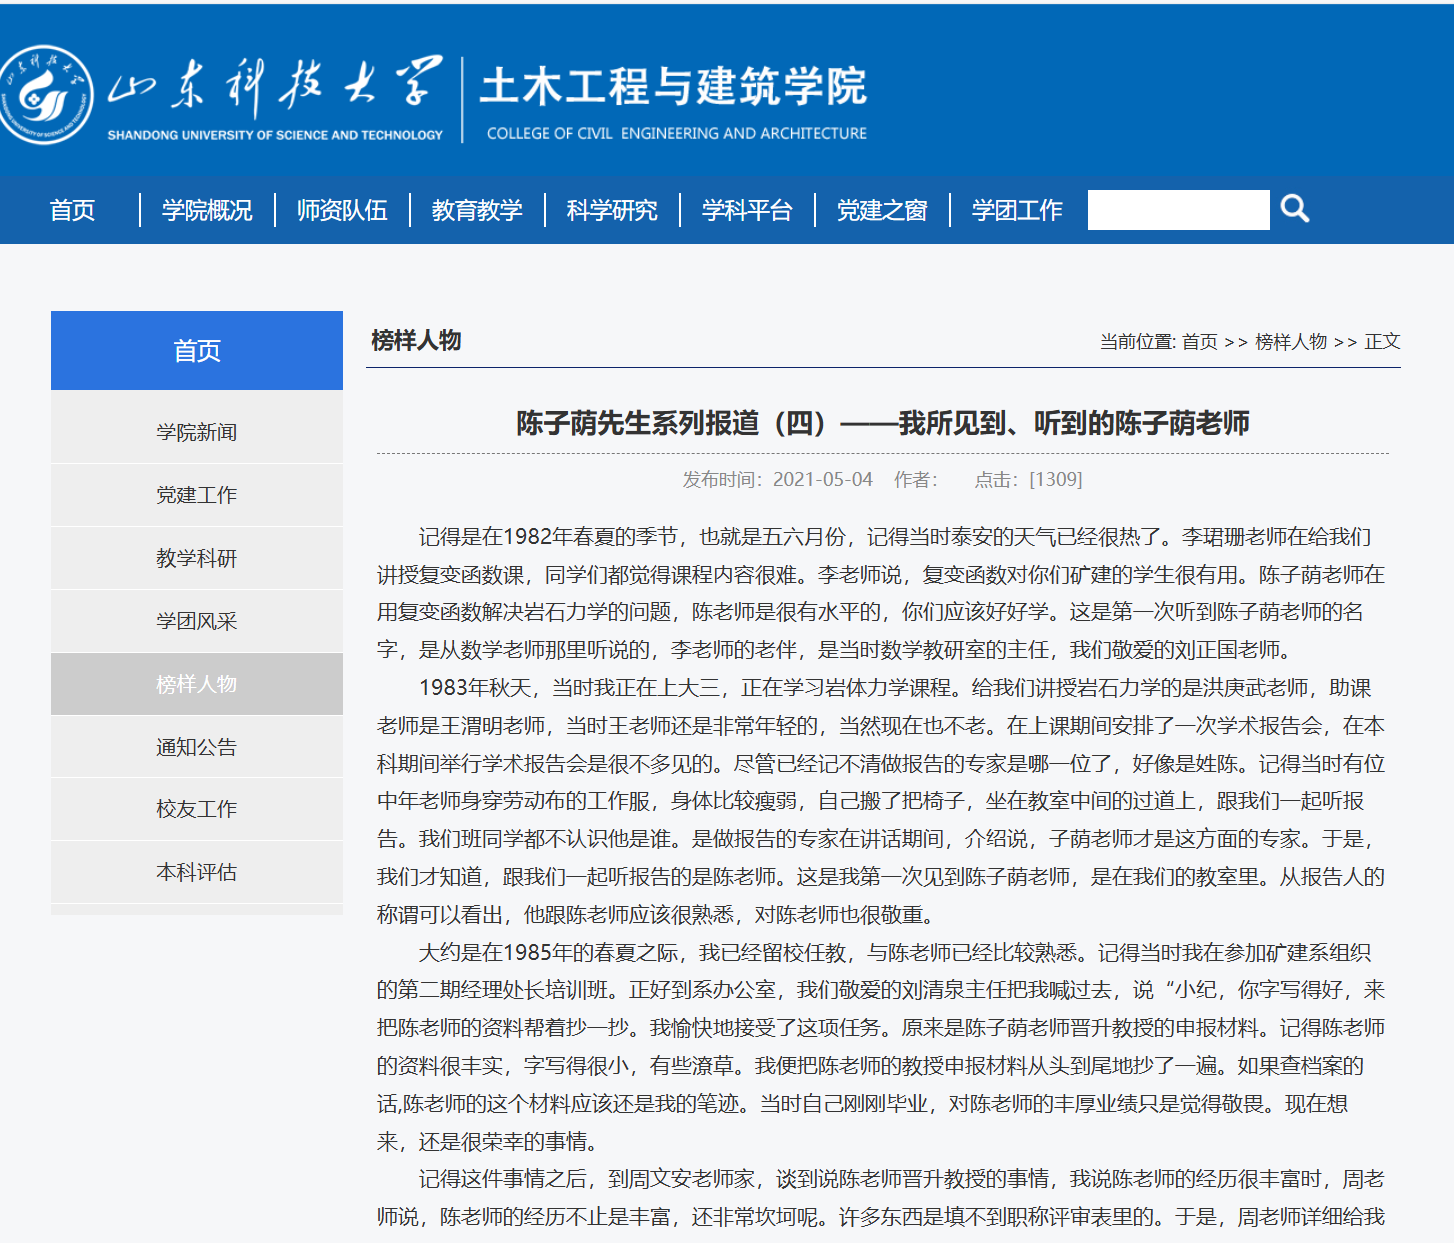Open 学团工作 in navigation bar
This screenshot has height=1243, width=1454.
1017,210
